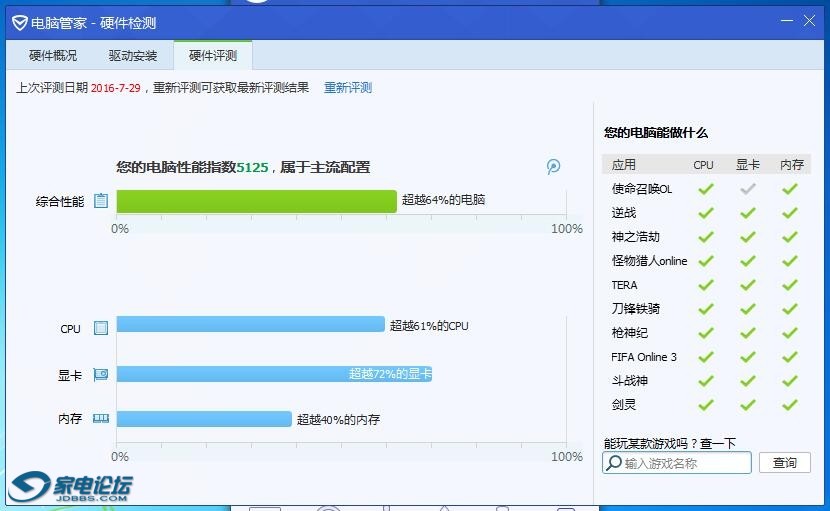Select the 硬件评测 tab

(x=213, y=55)
